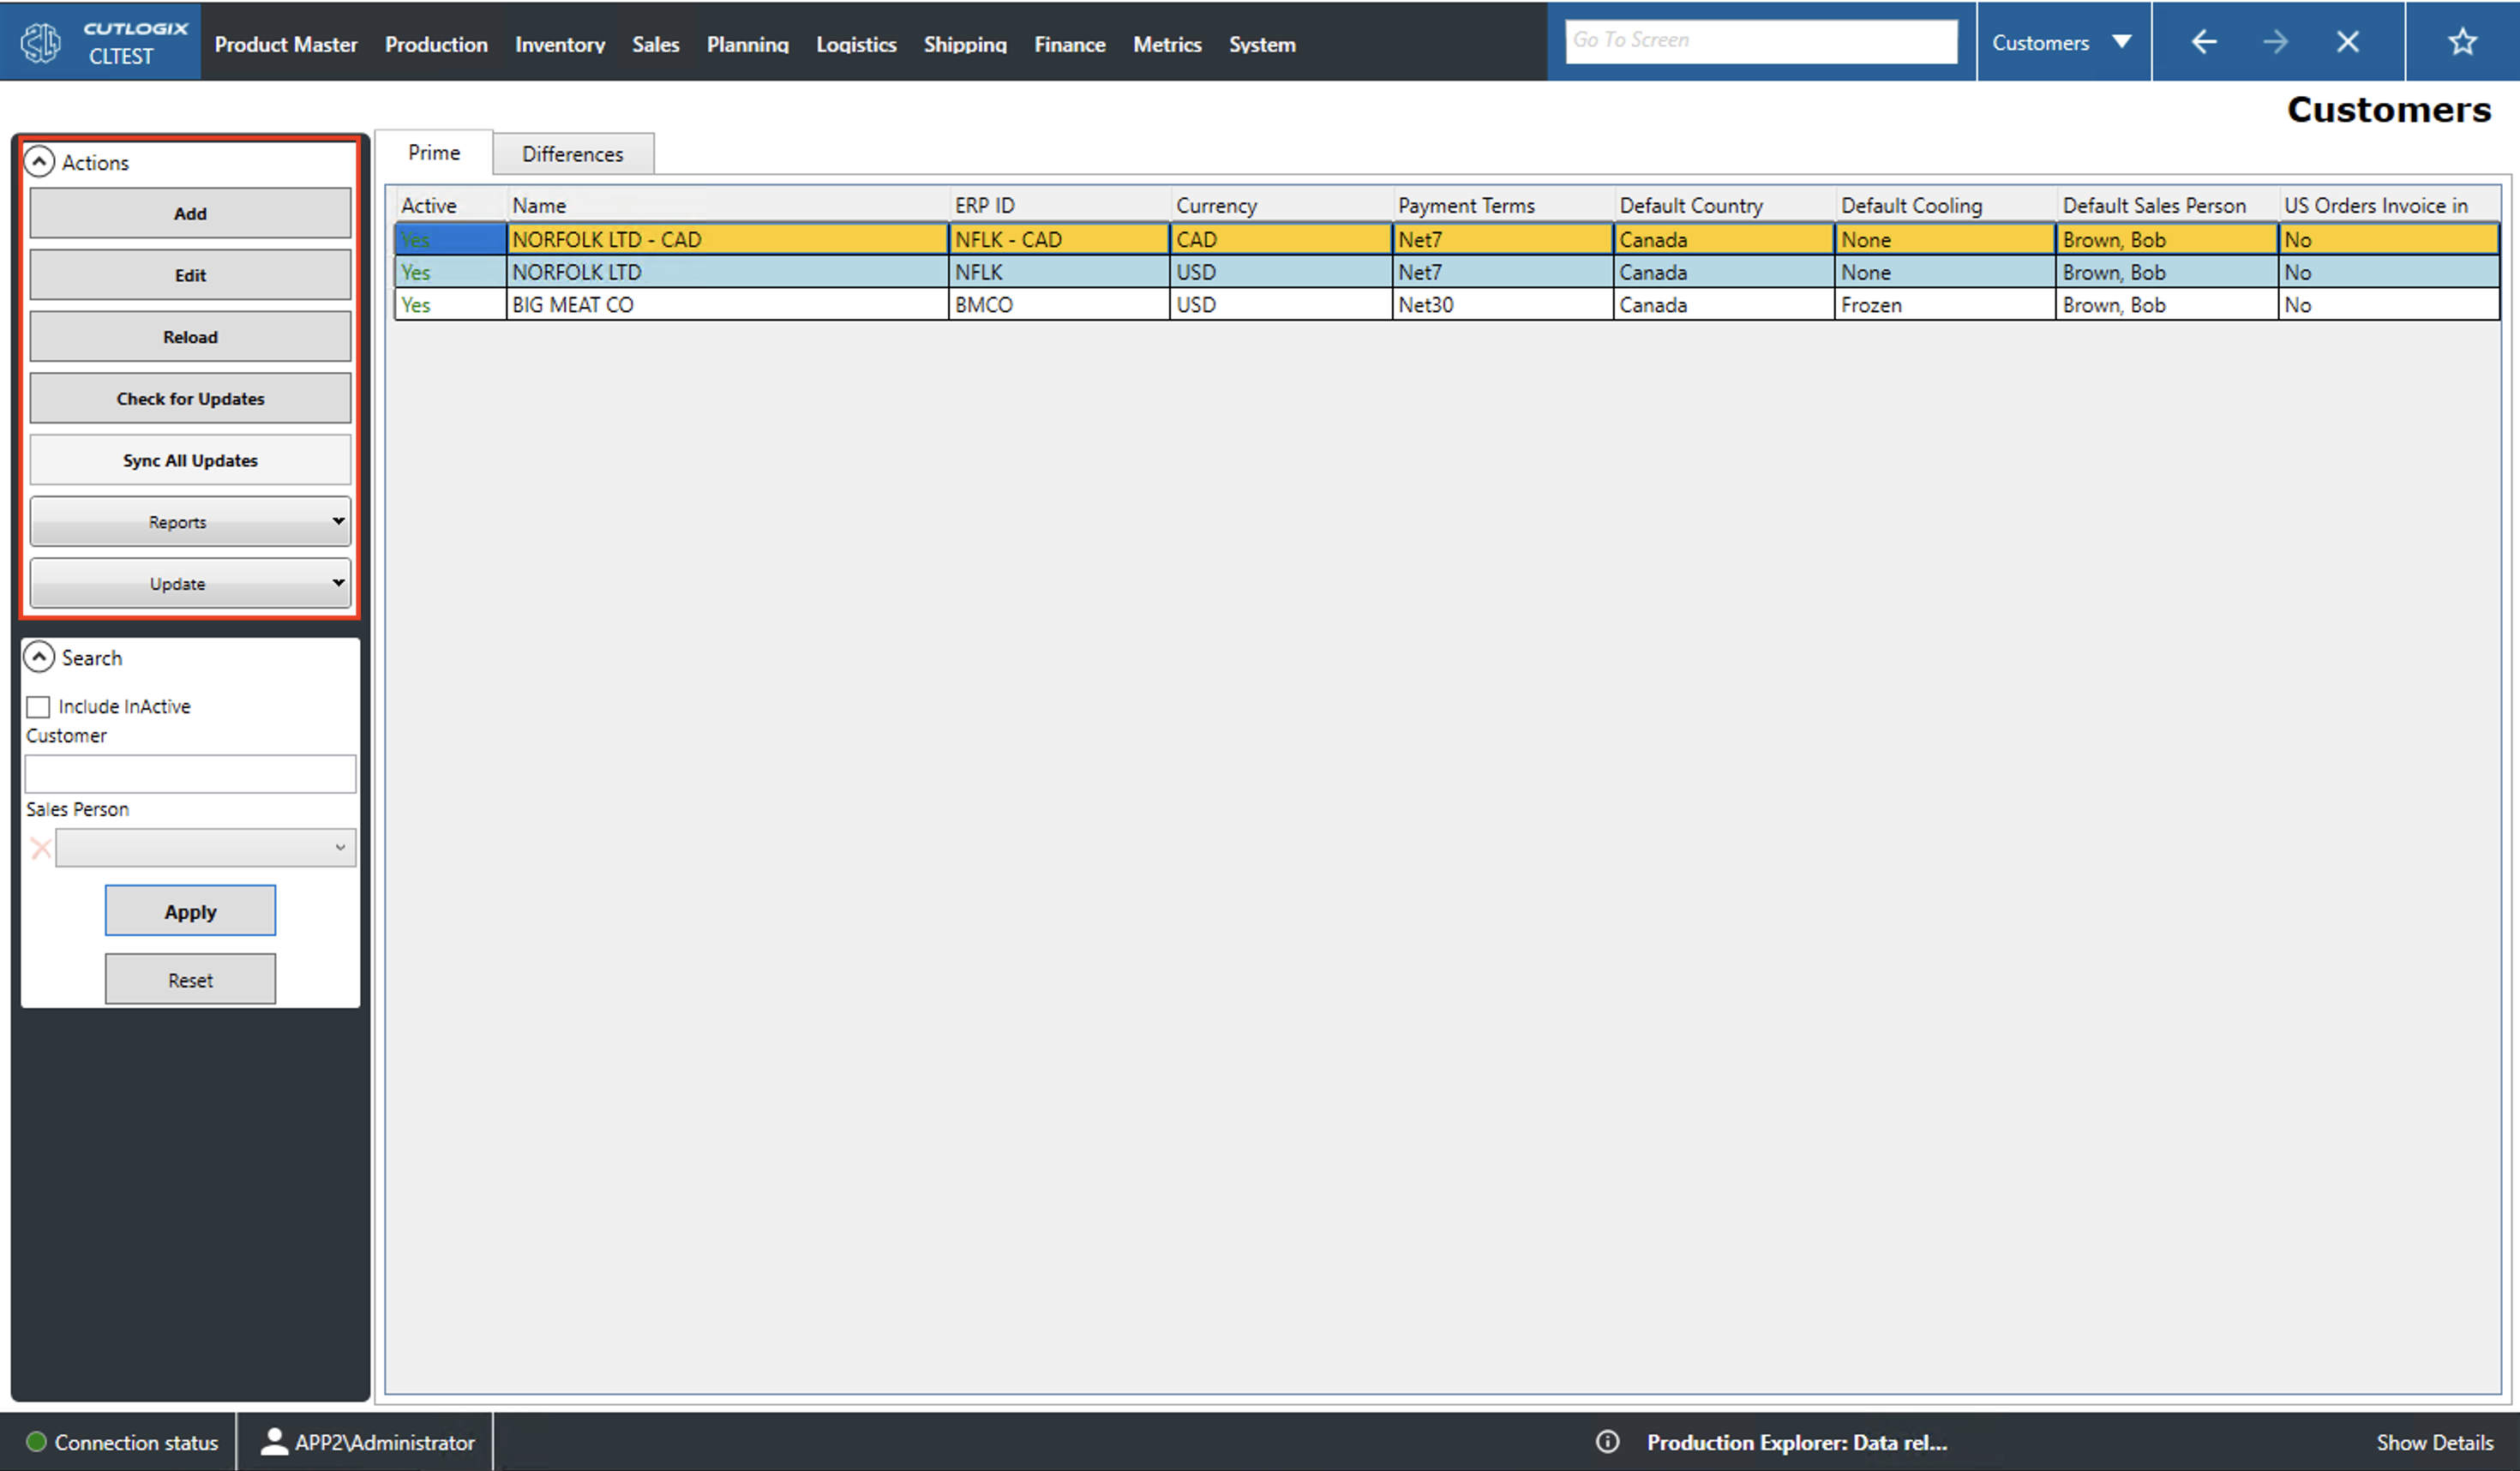Click the CUTLOGIX logo
The height and width of the screenshot is (1471, 2520).
click(40, 41)
